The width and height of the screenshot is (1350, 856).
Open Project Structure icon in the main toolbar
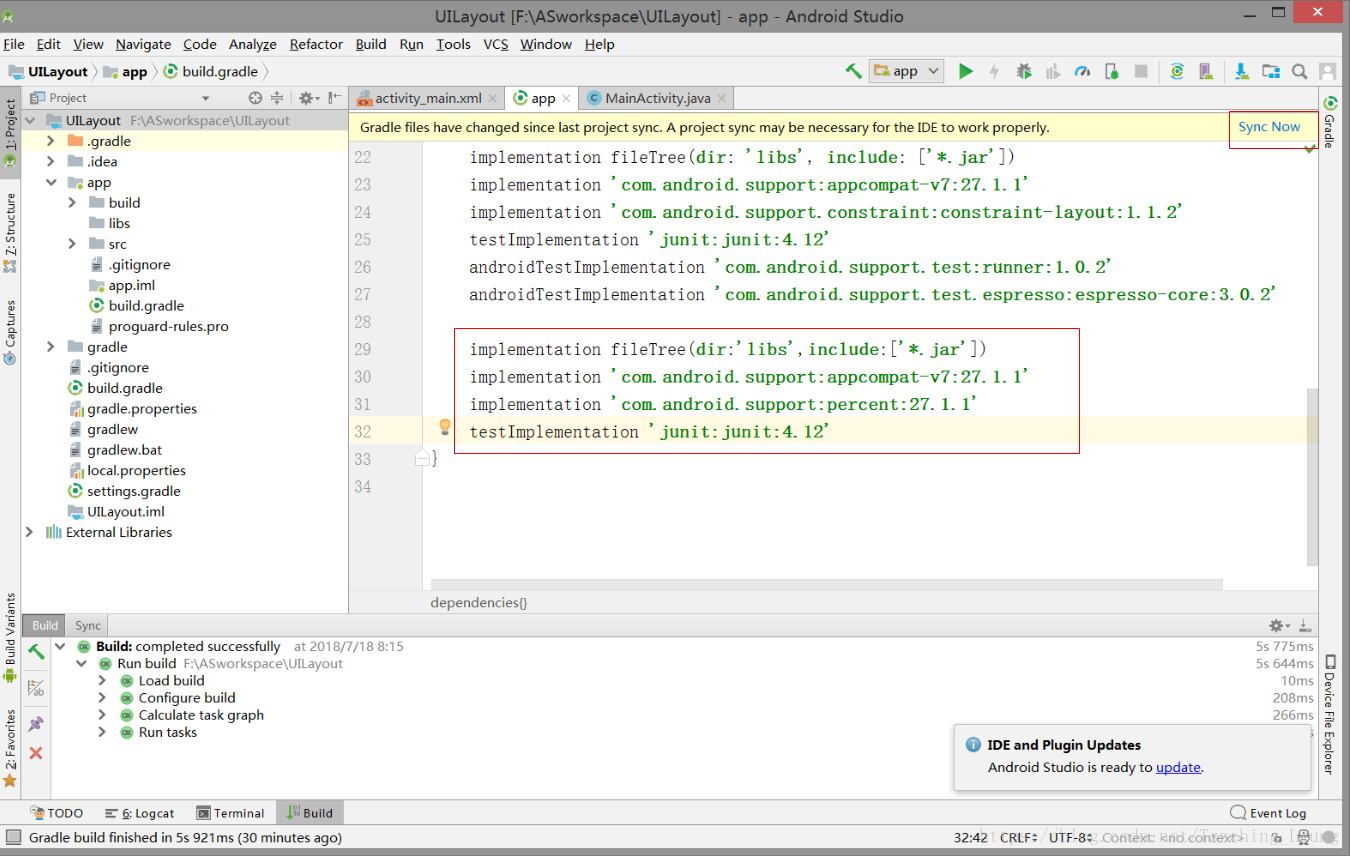point(1271,71)
